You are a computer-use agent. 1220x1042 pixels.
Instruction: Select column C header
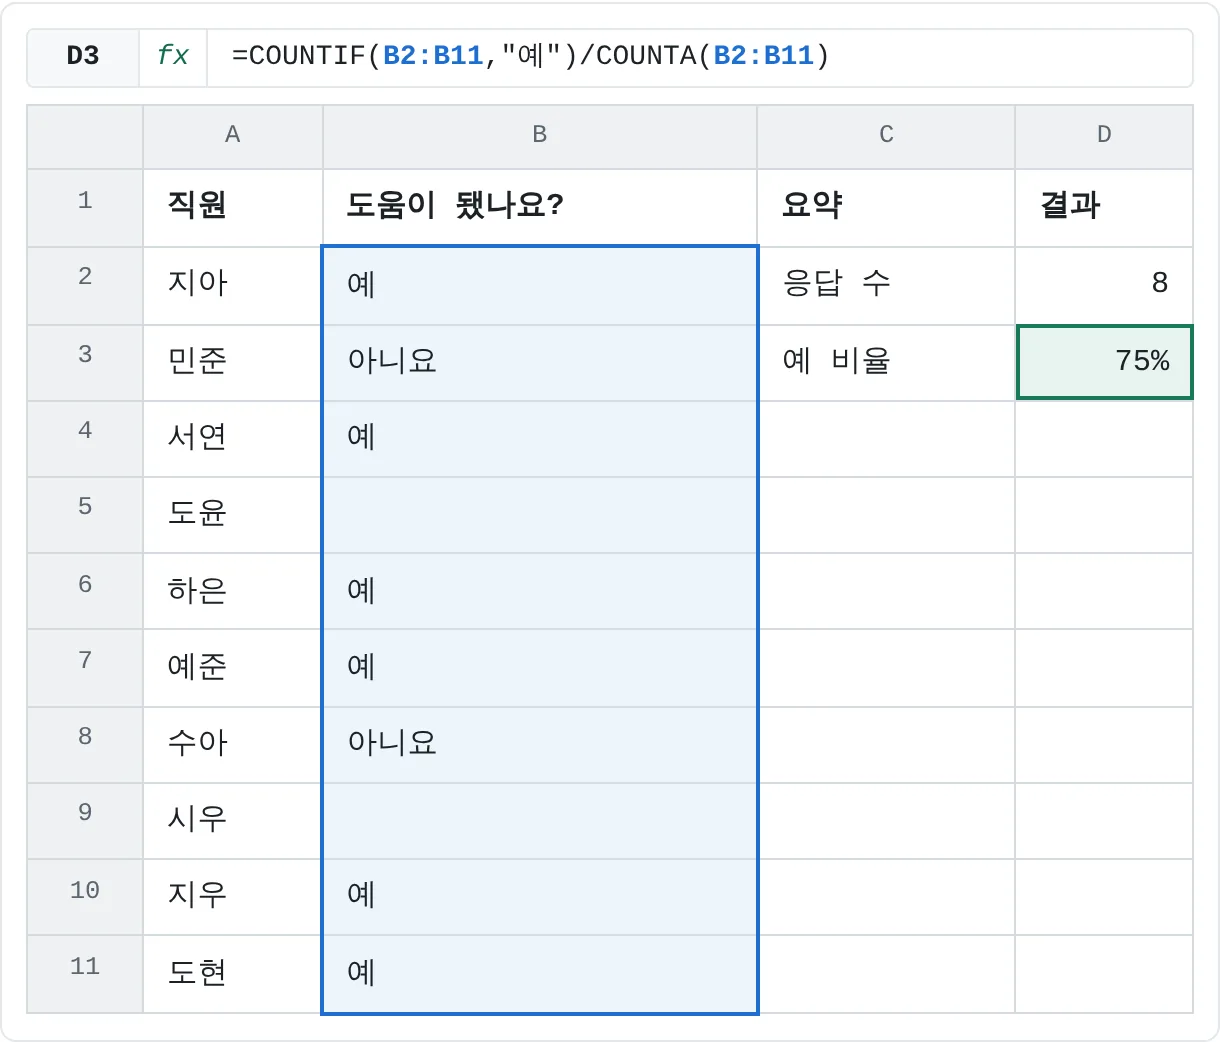point(886,135)
